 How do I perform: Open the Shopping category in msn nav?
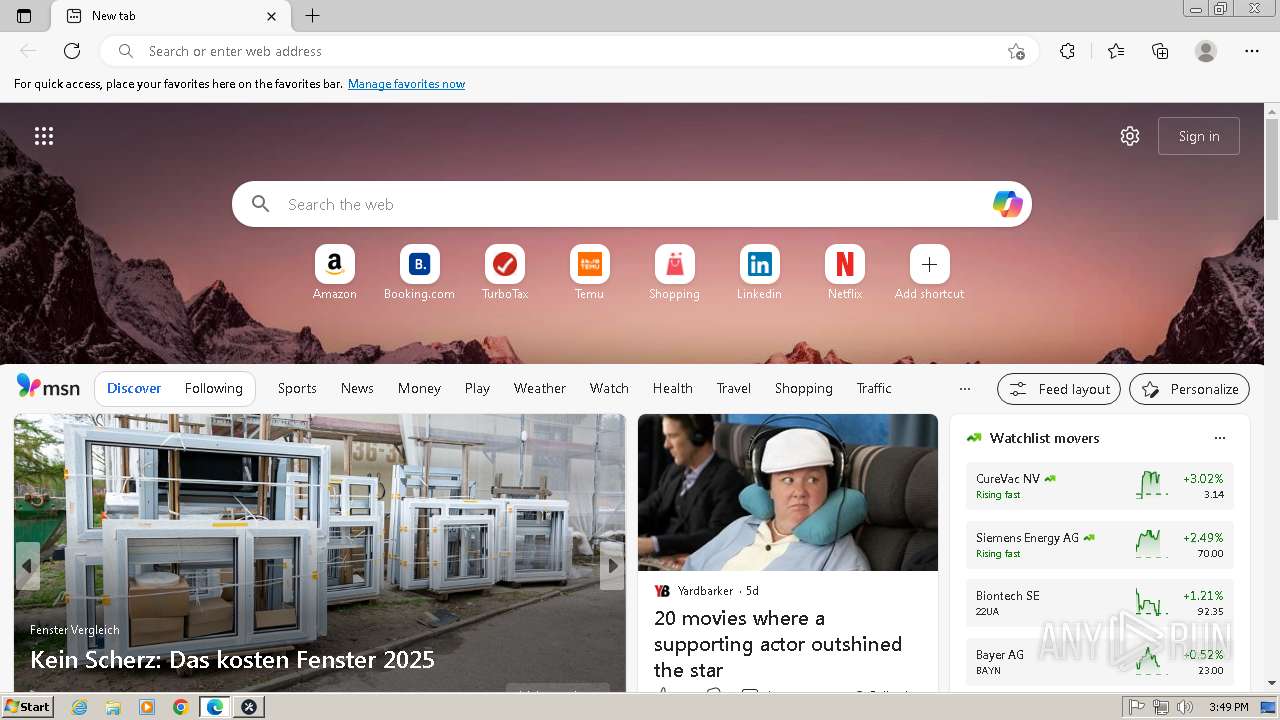point(803,388)
